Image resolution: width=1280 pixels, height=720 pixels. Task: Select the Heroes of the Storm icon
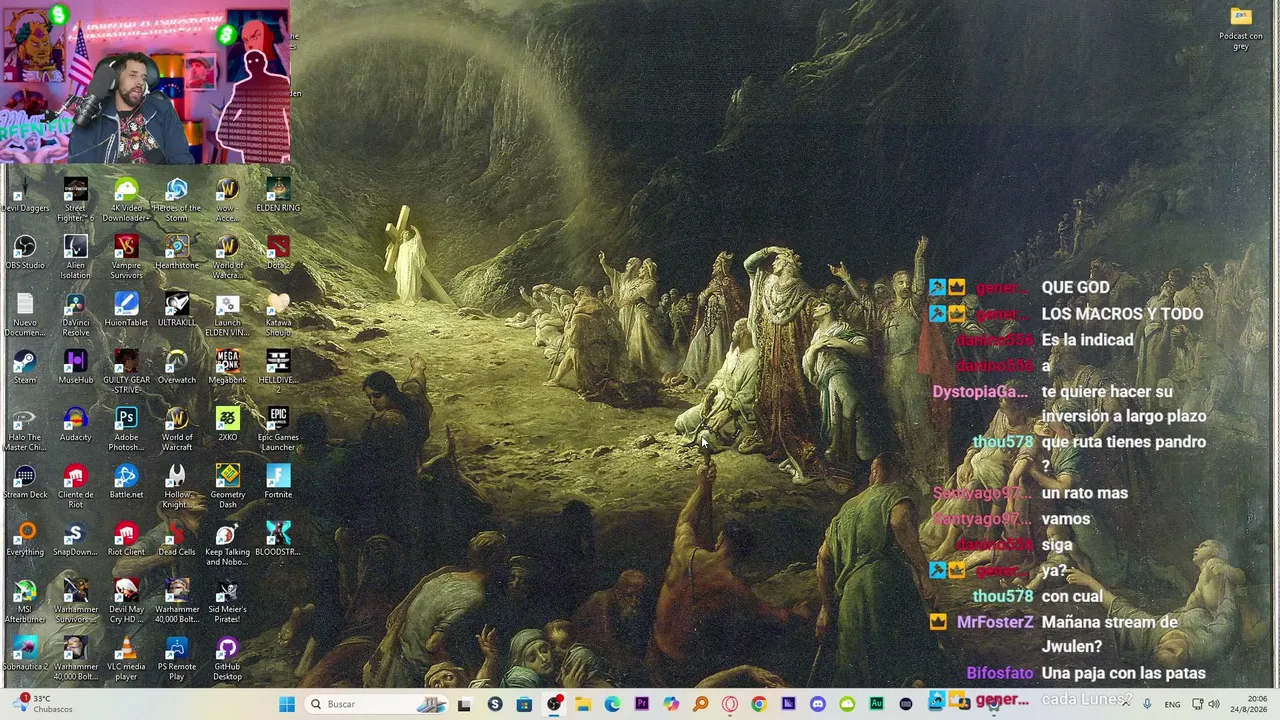(177, 200)
